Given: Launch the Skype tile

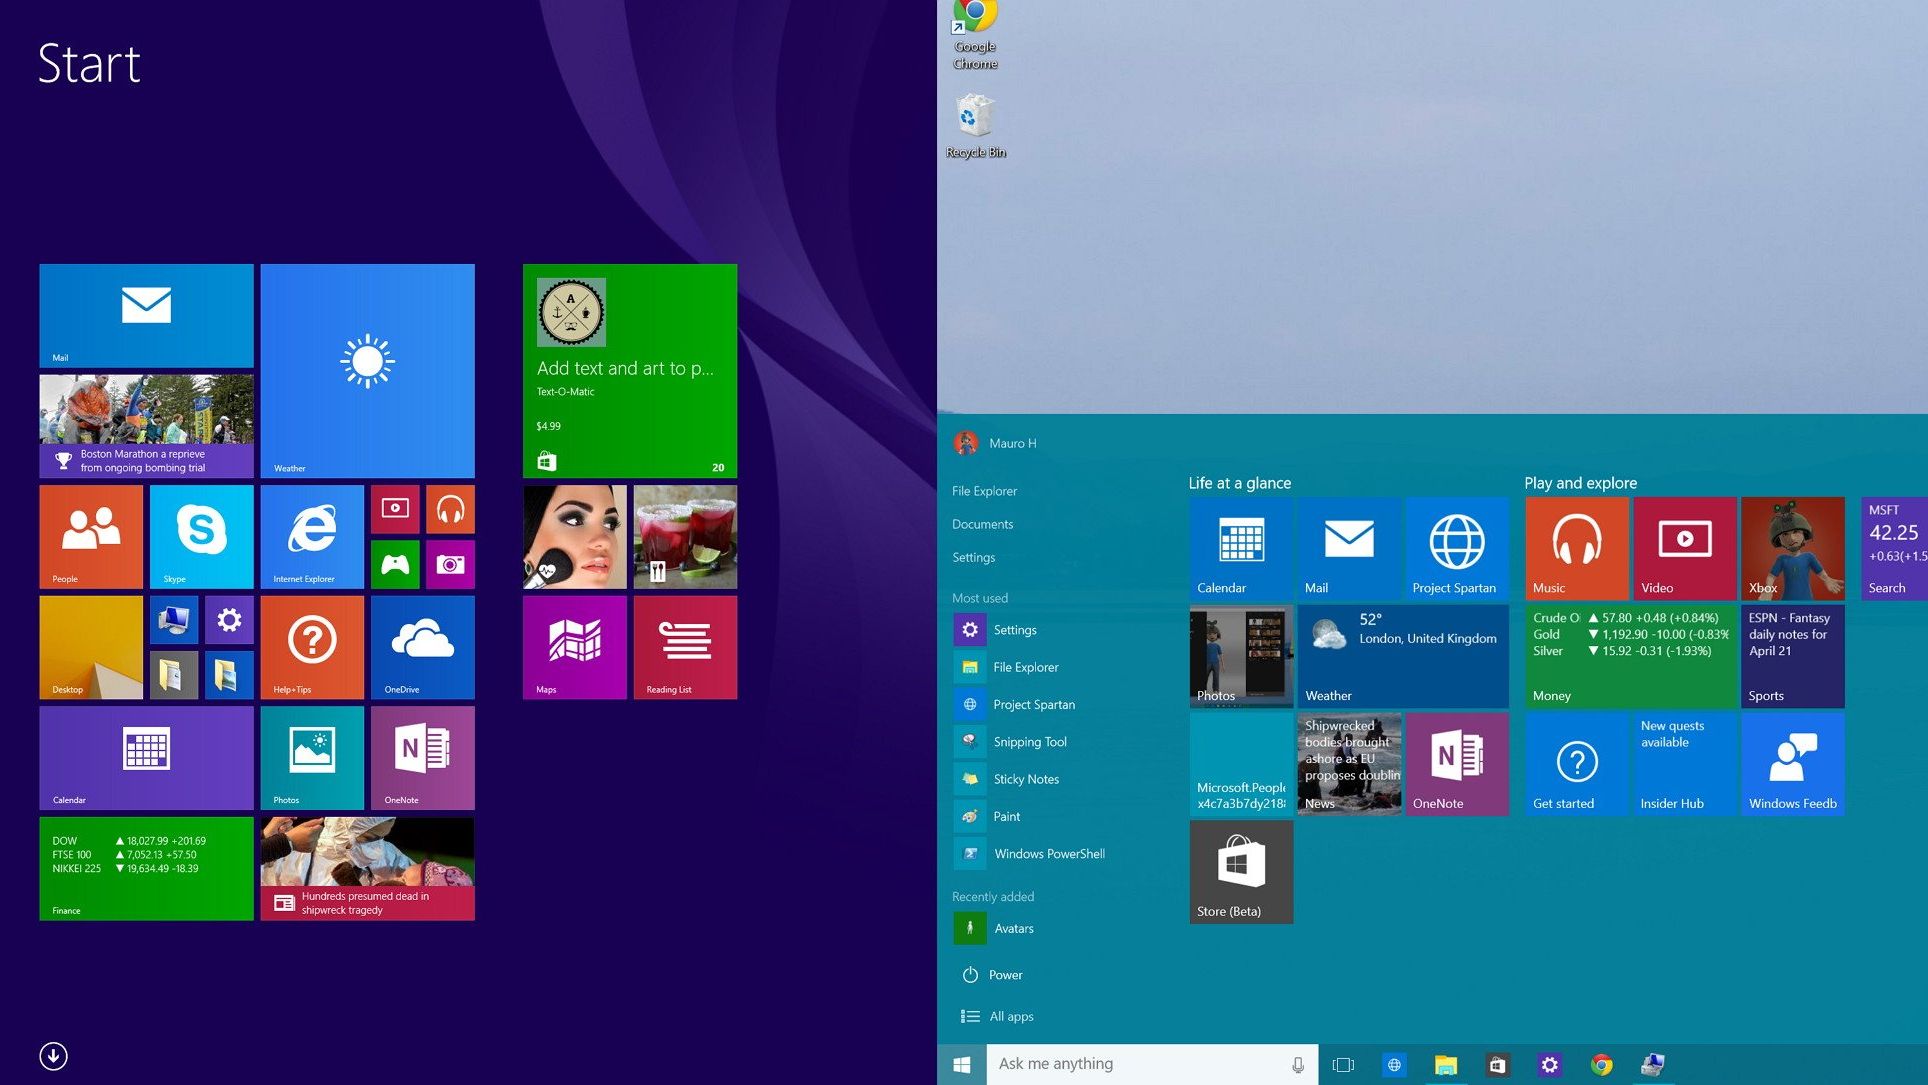Looking at the screenshot, I should click(x=201, y=537).
